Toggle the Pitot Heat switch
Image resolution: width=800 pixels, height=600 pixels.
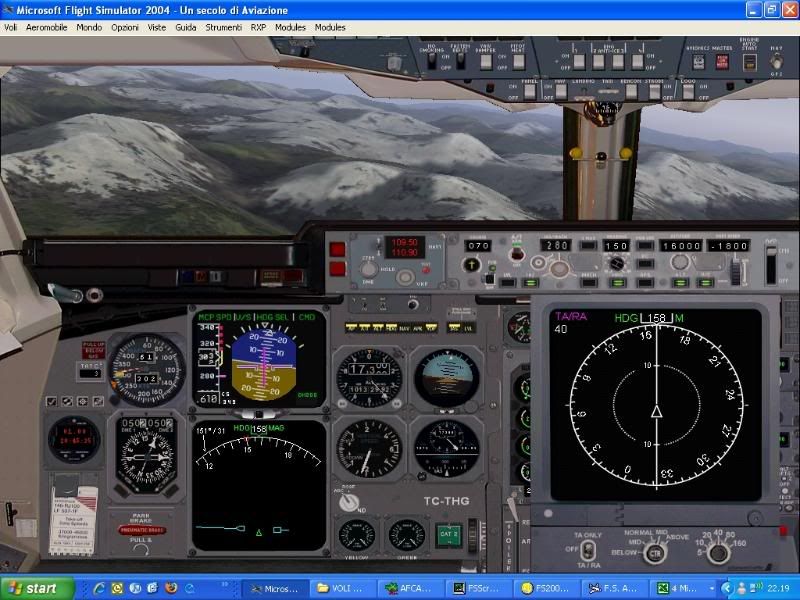(518, 62)
